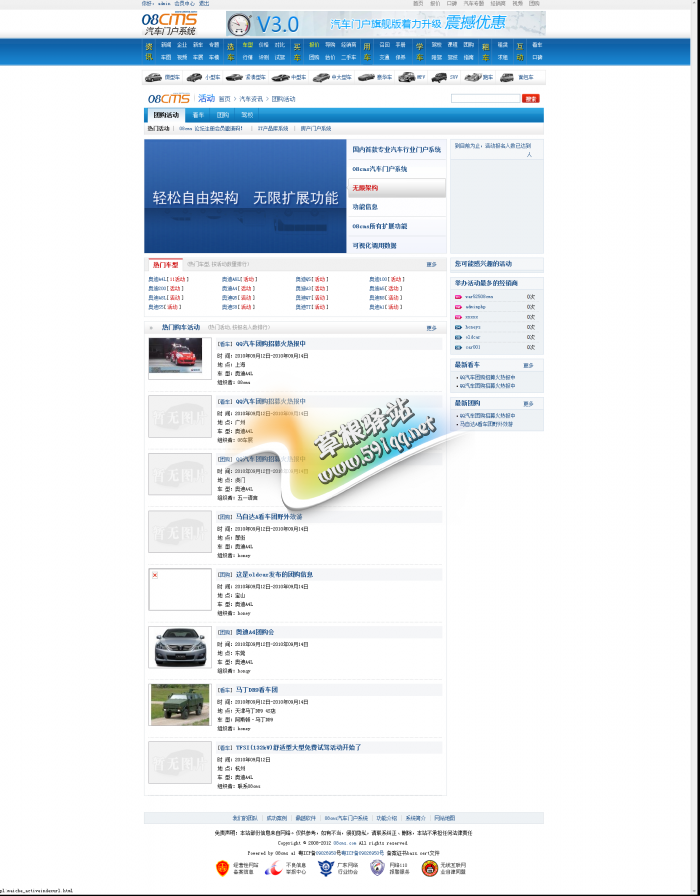Click the 选车 main navigation heading

(231, 51)
